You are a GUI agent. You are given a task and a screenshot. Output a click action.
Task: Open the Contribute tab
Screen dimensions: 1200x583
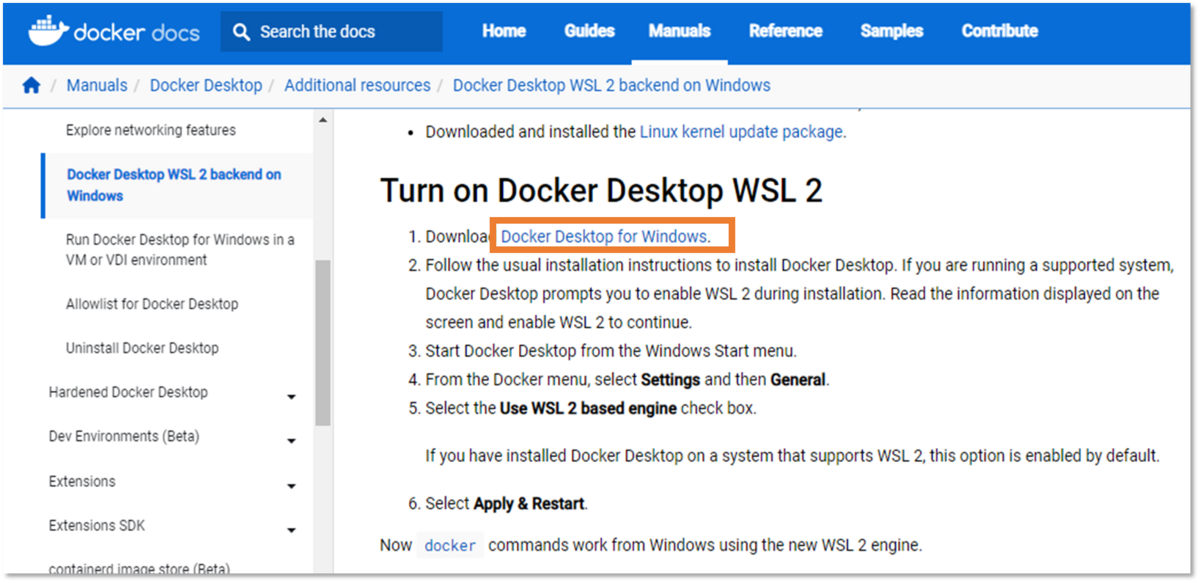1000,31
